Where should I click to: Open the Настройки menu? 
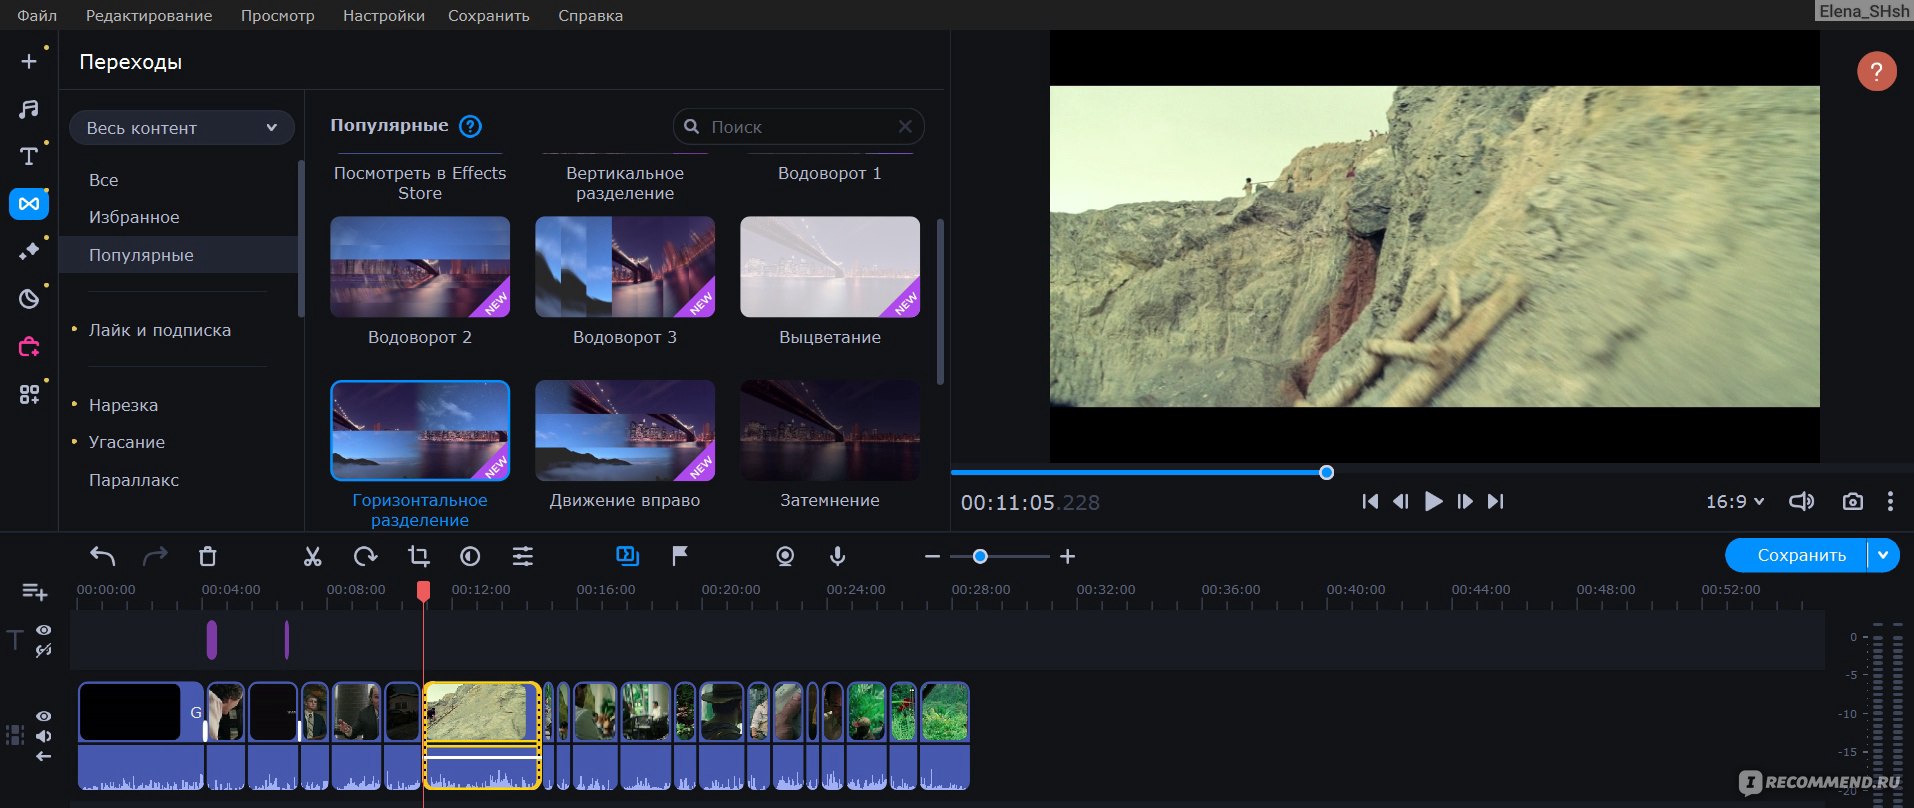click(383, 15)
